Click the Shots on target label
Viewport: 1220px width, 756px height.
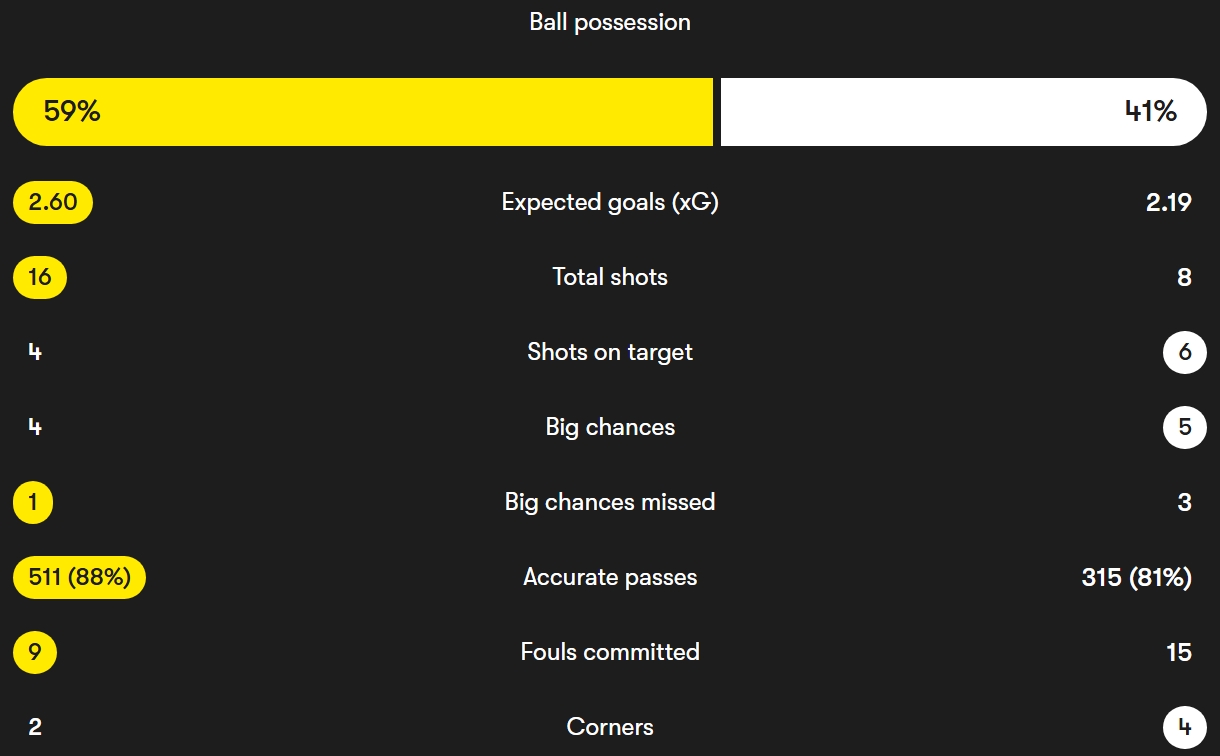point(610,352)
